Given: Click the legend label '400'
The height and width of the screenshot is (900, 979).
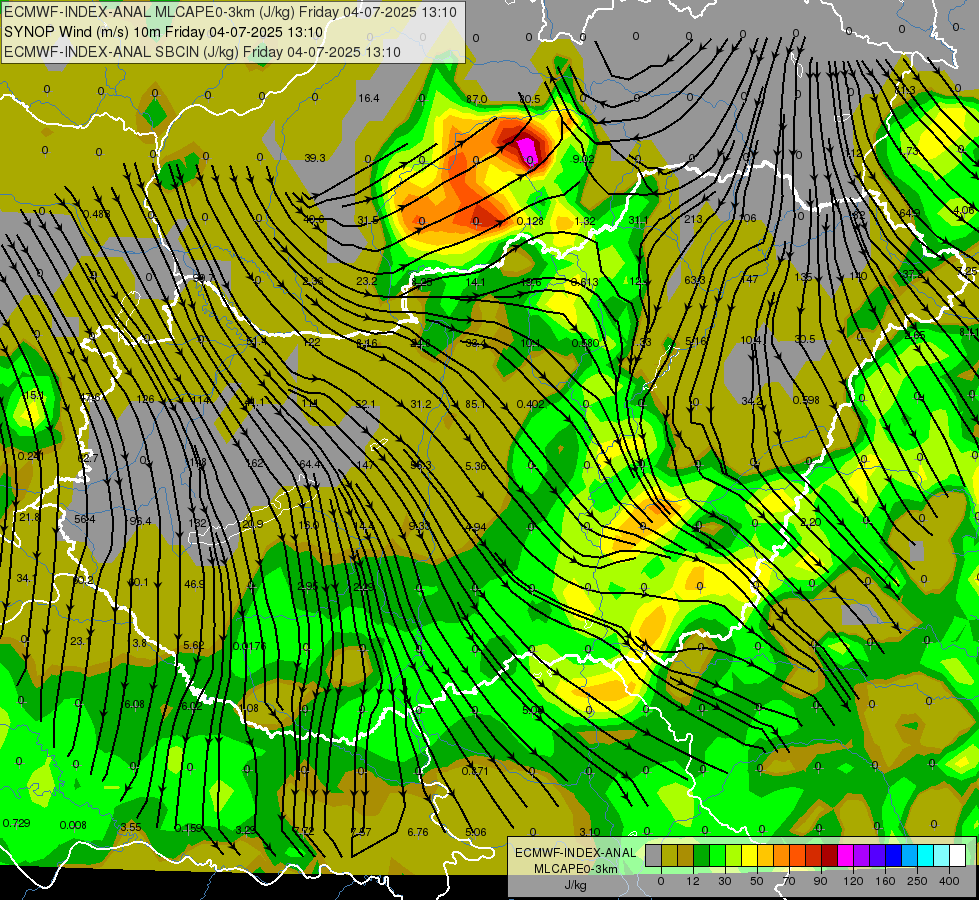Looking at the screenshot, I should point(949,881).
